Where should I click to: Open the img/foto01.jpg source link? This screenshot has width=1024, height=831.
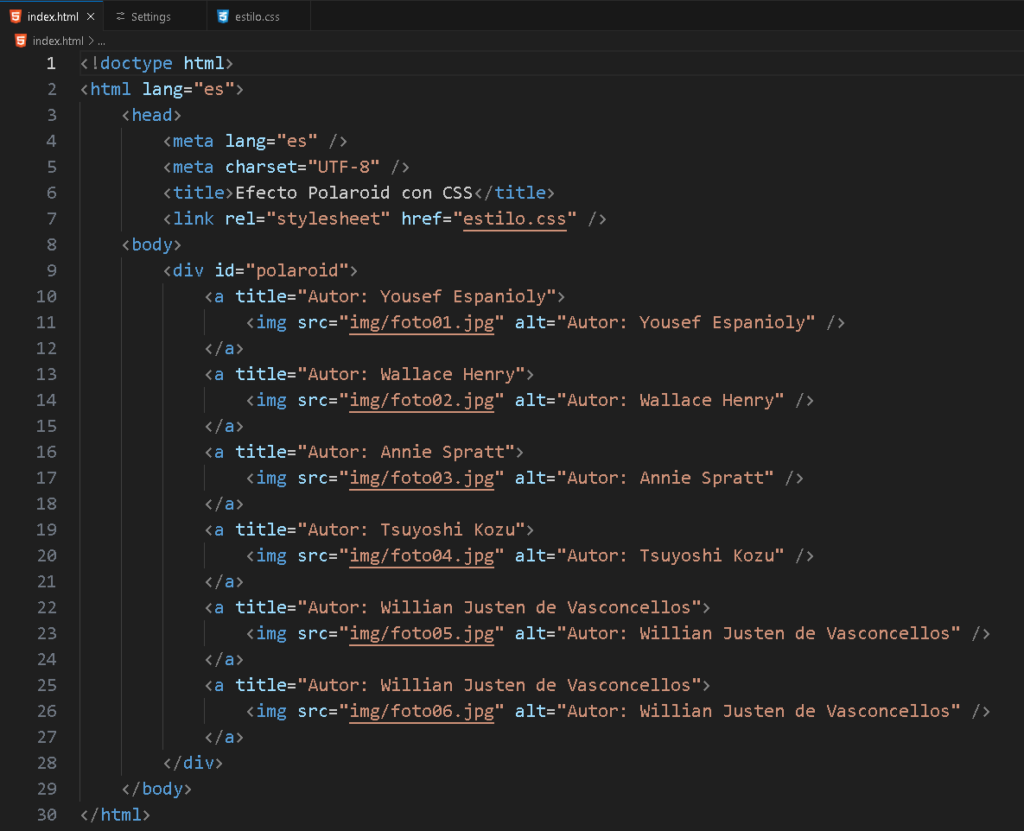pyautogui.click(x=422, y=323)
